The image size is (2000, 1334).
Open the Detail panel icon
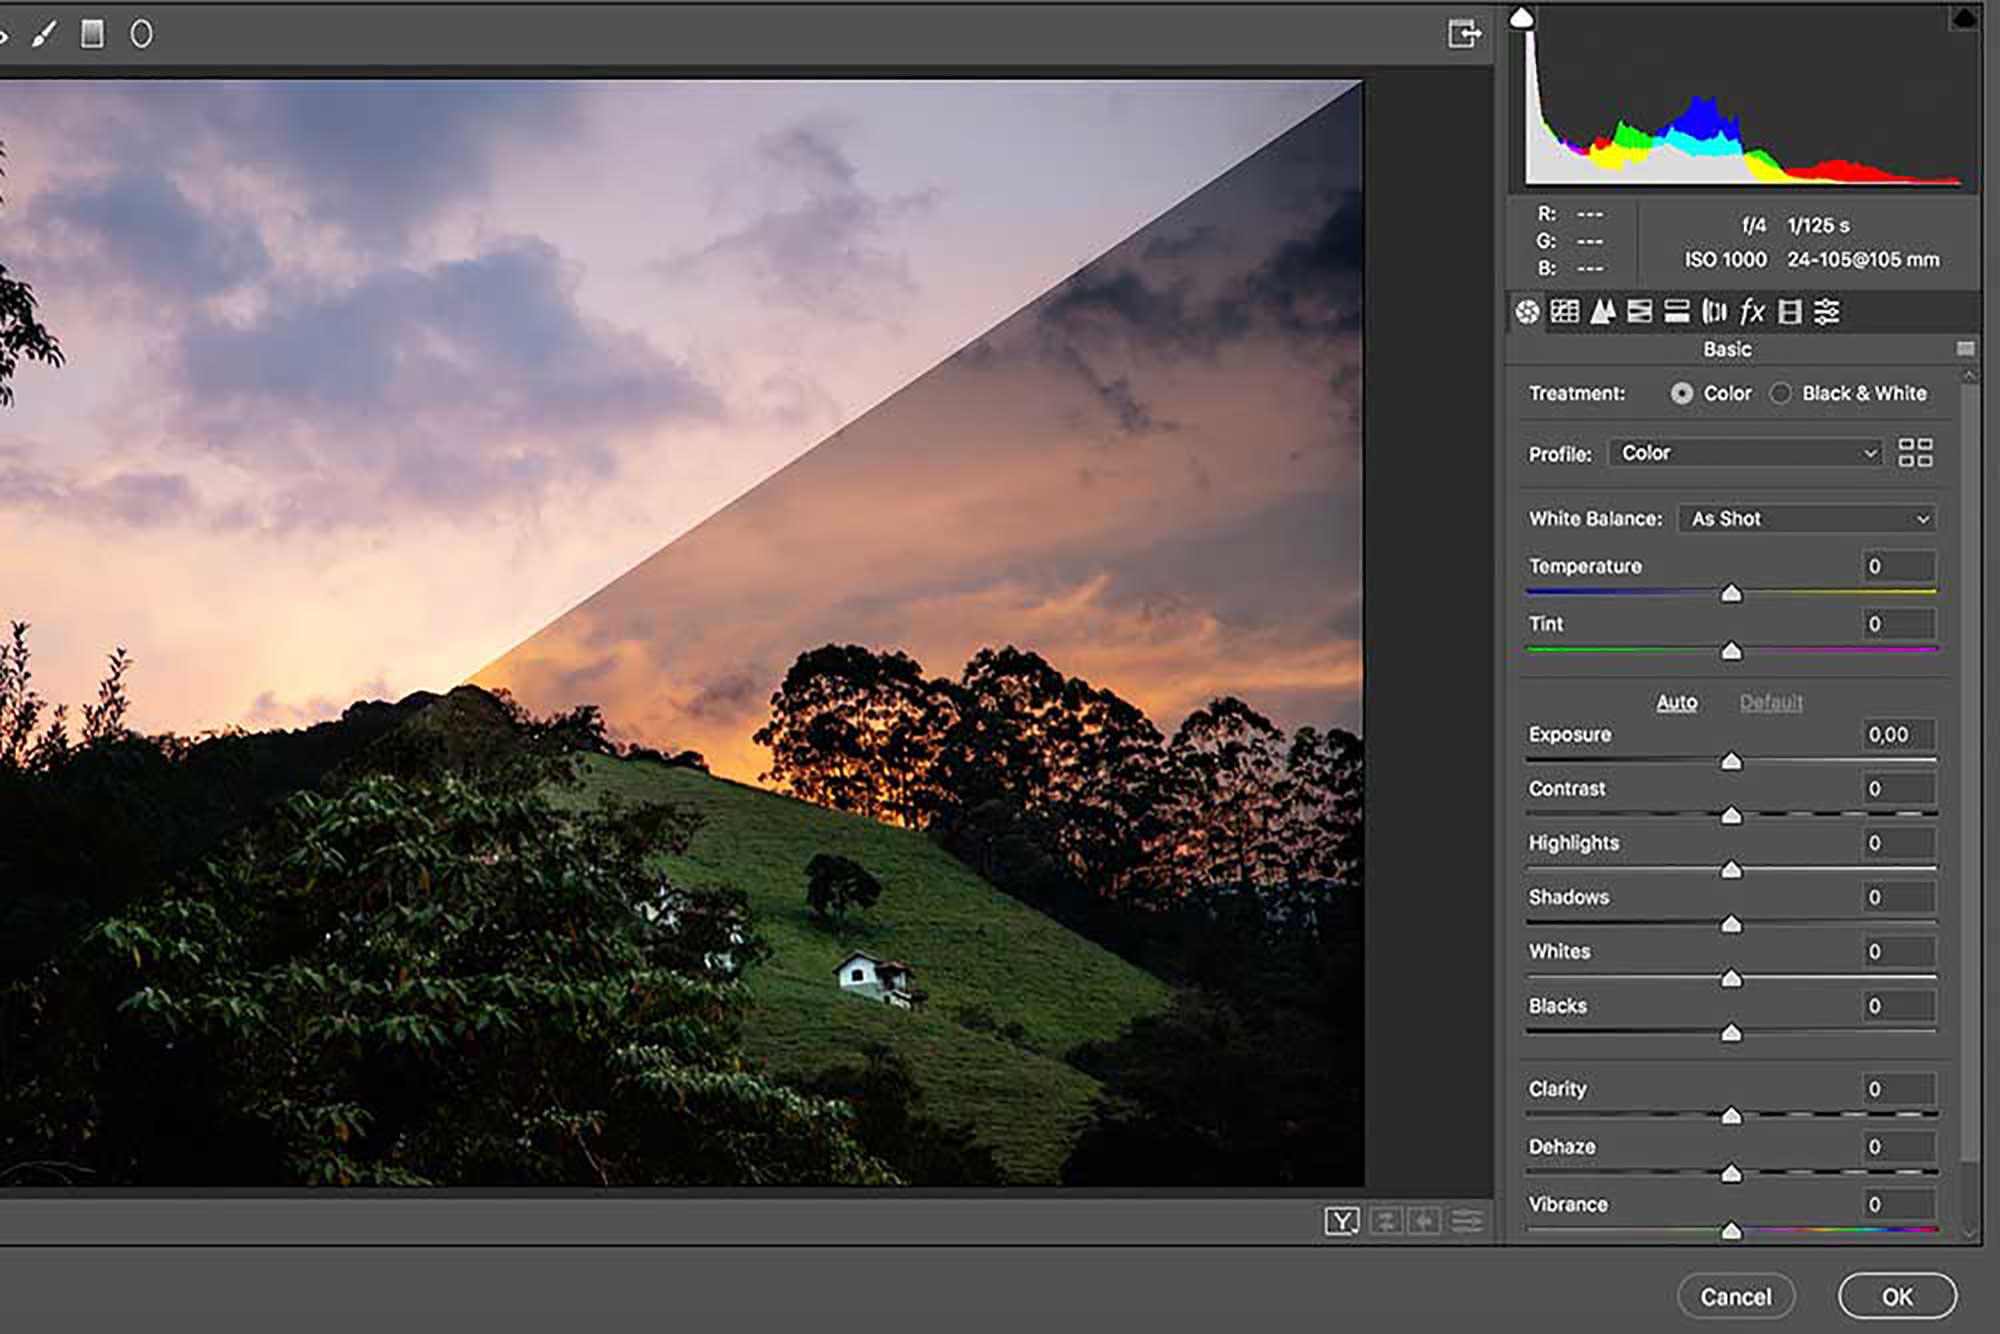coord(1602,312)
